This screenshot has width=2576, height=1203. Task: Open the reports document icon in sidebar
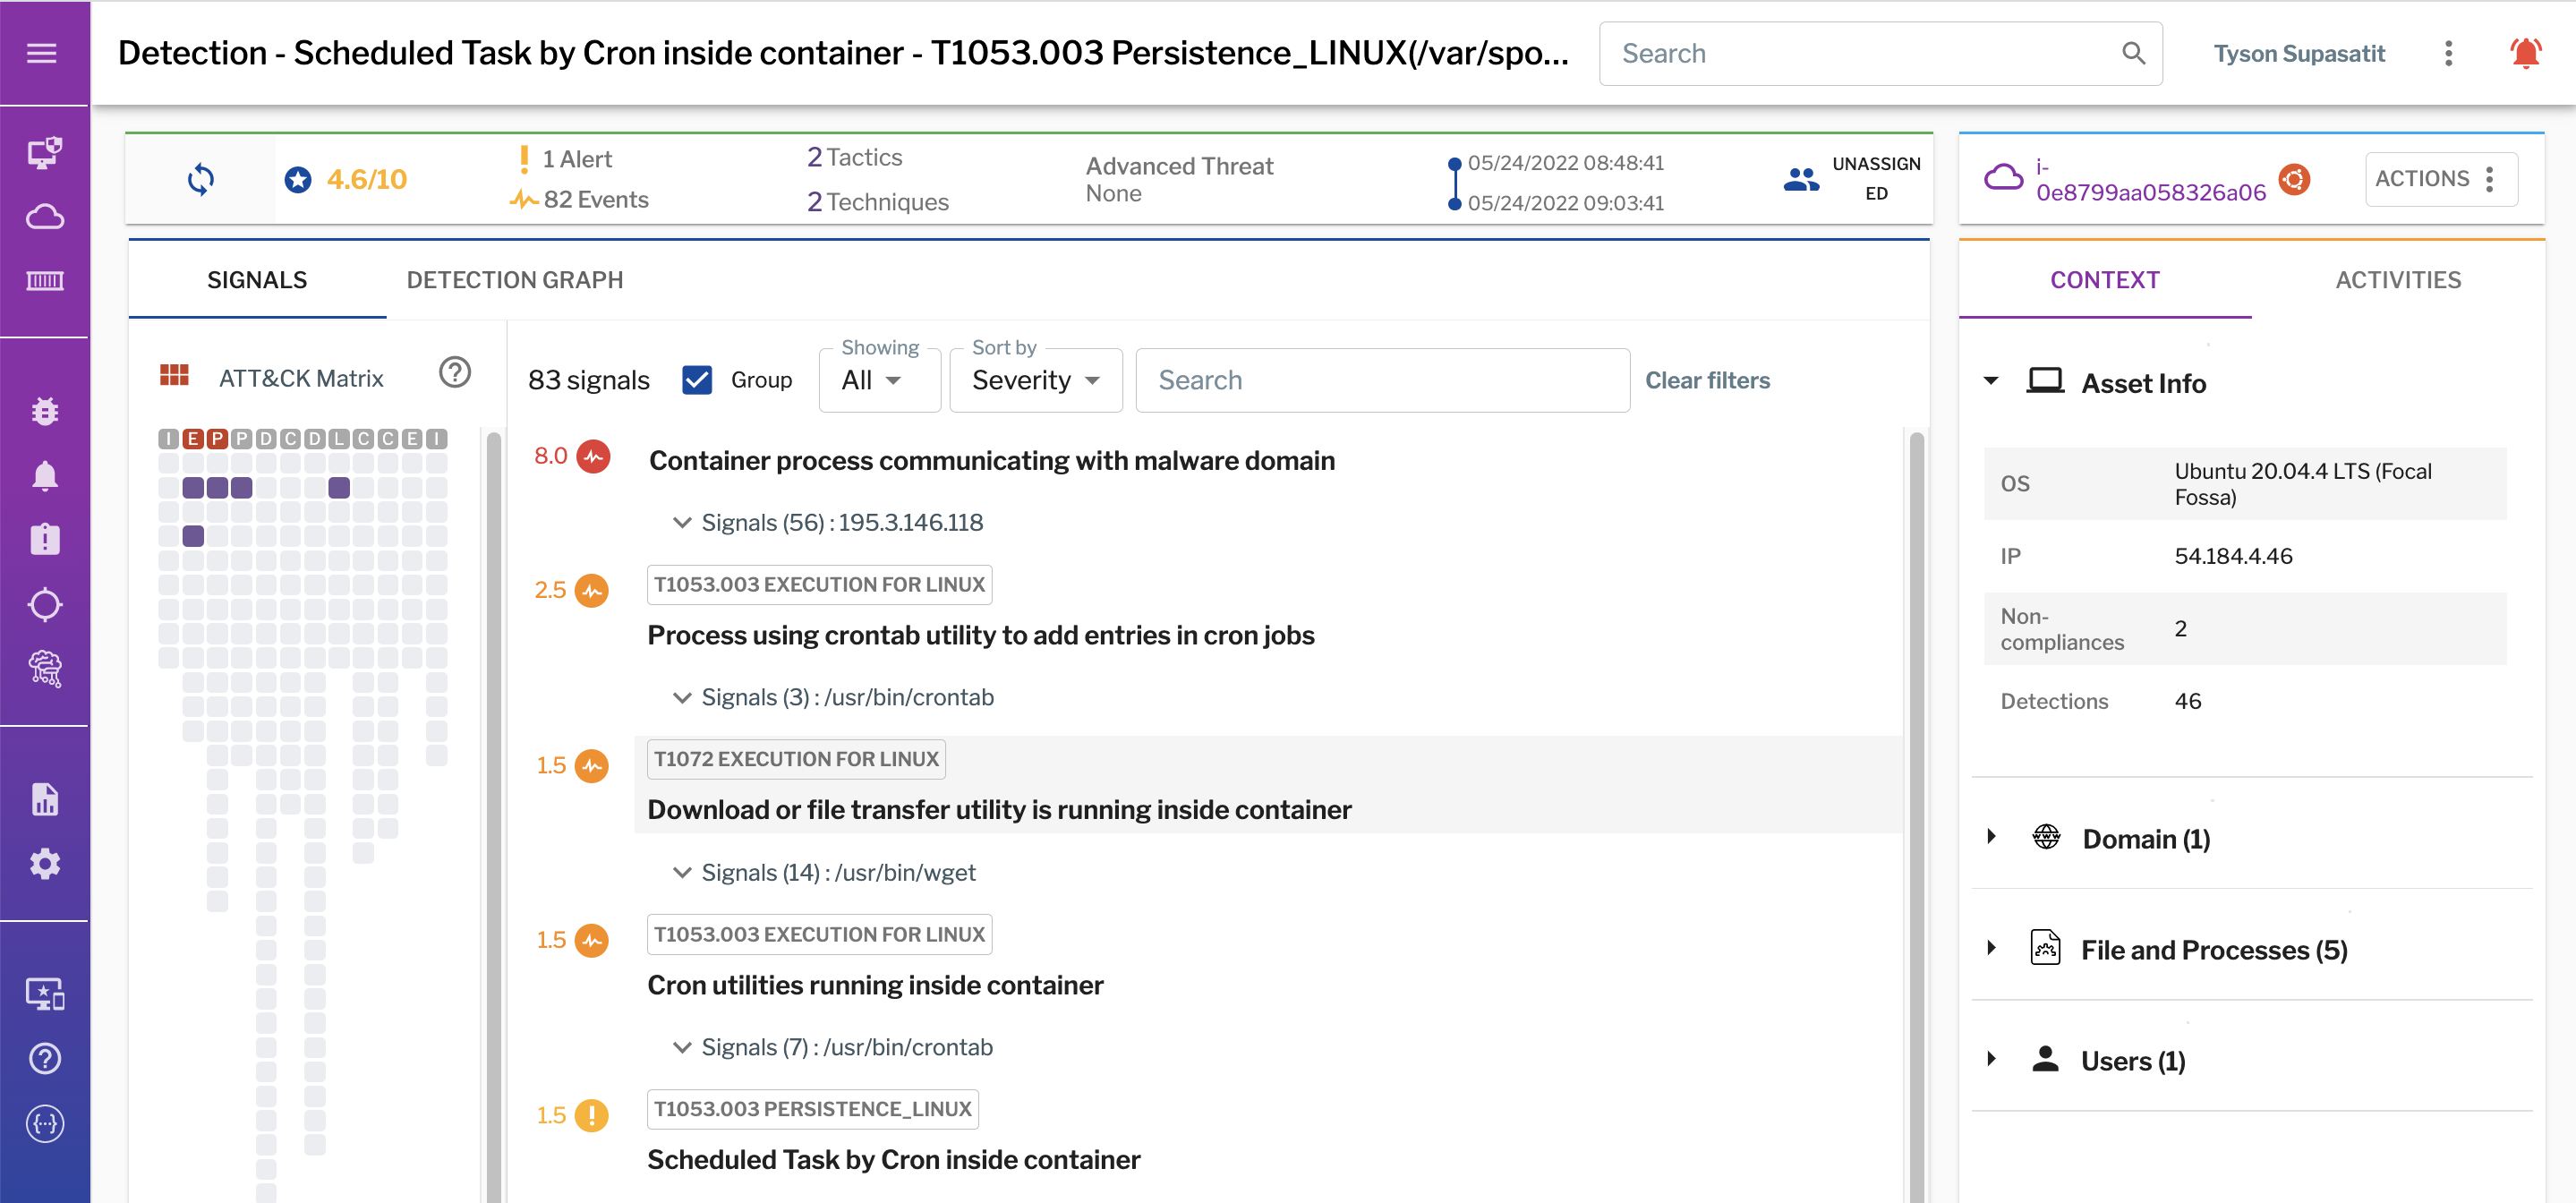pos(44,798)
